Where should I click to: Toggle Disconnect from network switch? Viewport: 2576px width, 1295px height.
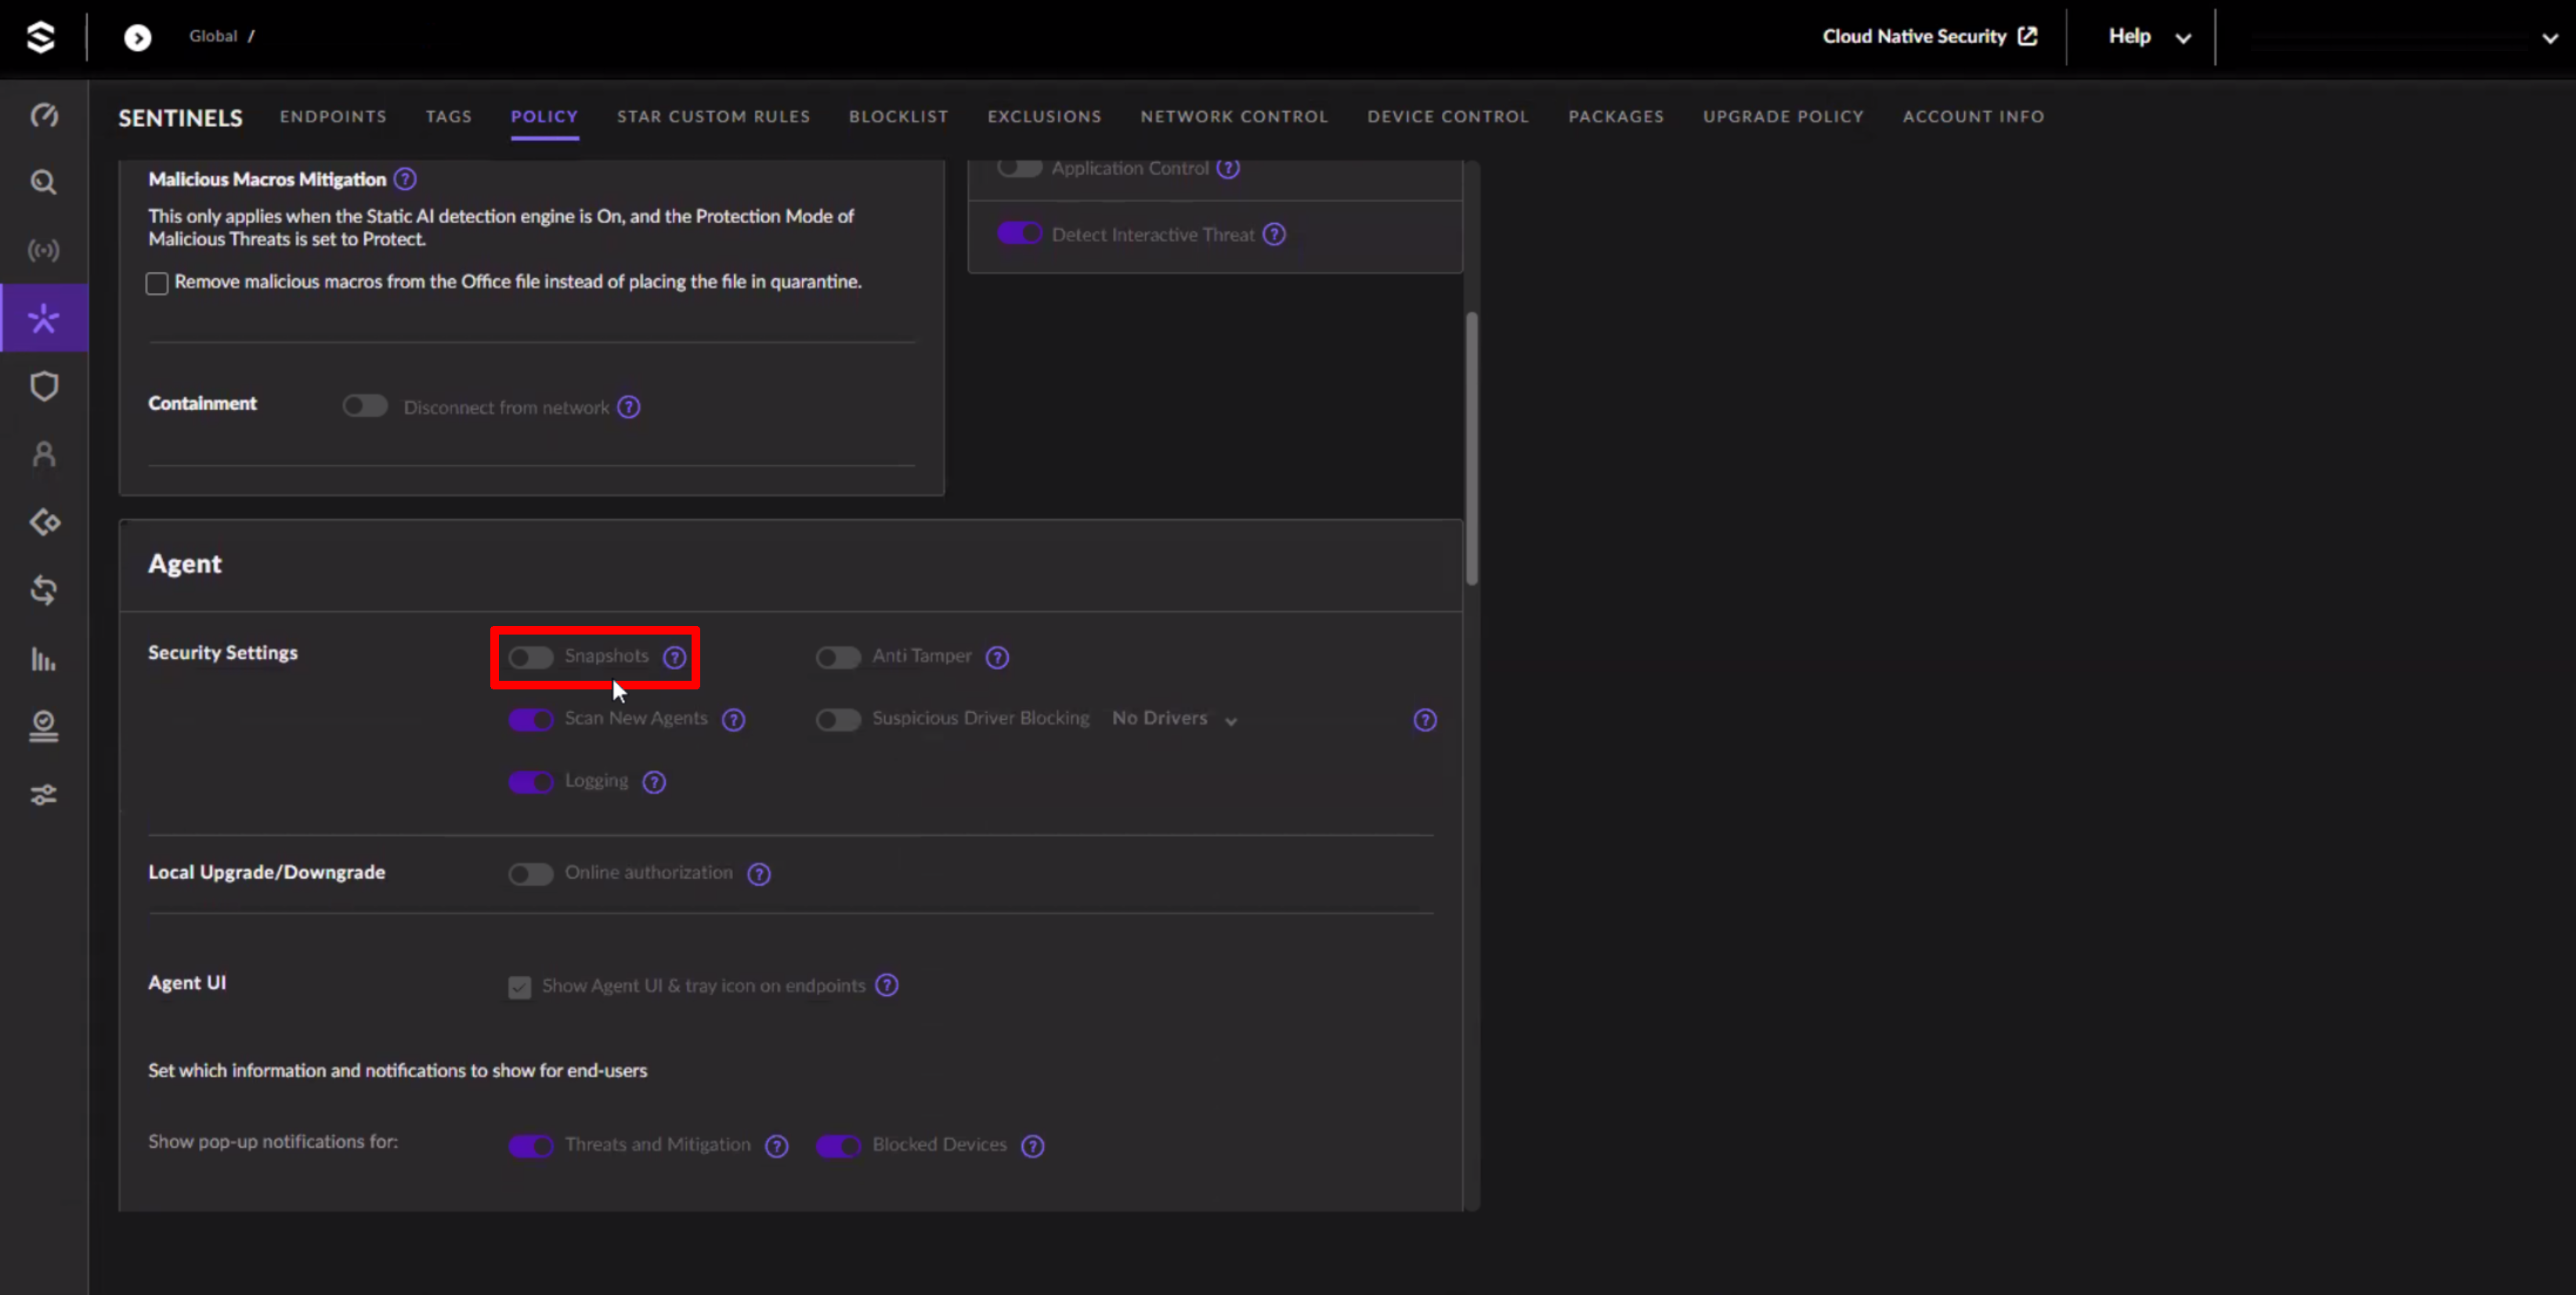(x=365, y=406)
